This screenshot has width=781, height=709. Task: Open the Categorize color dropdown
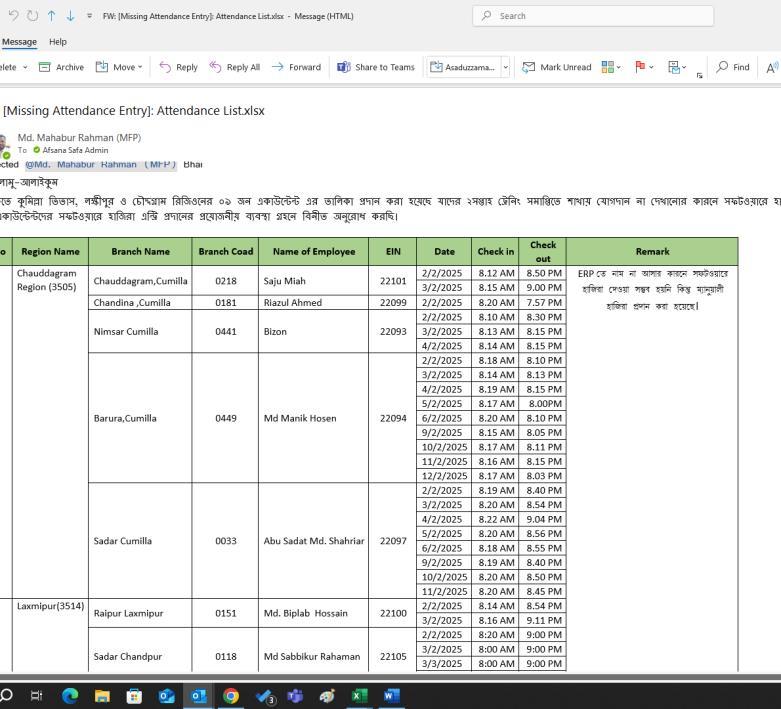point(611,67)
